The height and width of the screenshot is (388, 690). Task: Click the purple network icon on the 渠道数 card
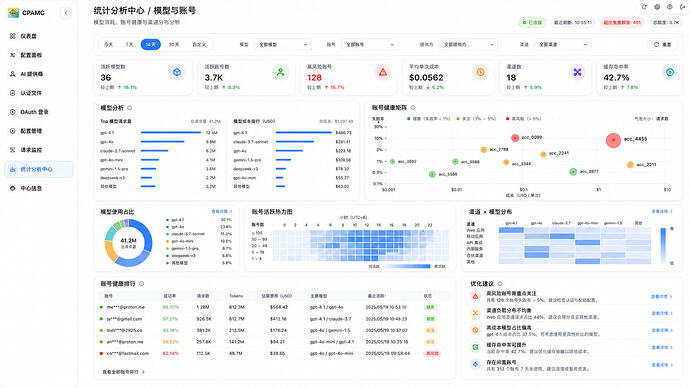[x=577, y=72]
